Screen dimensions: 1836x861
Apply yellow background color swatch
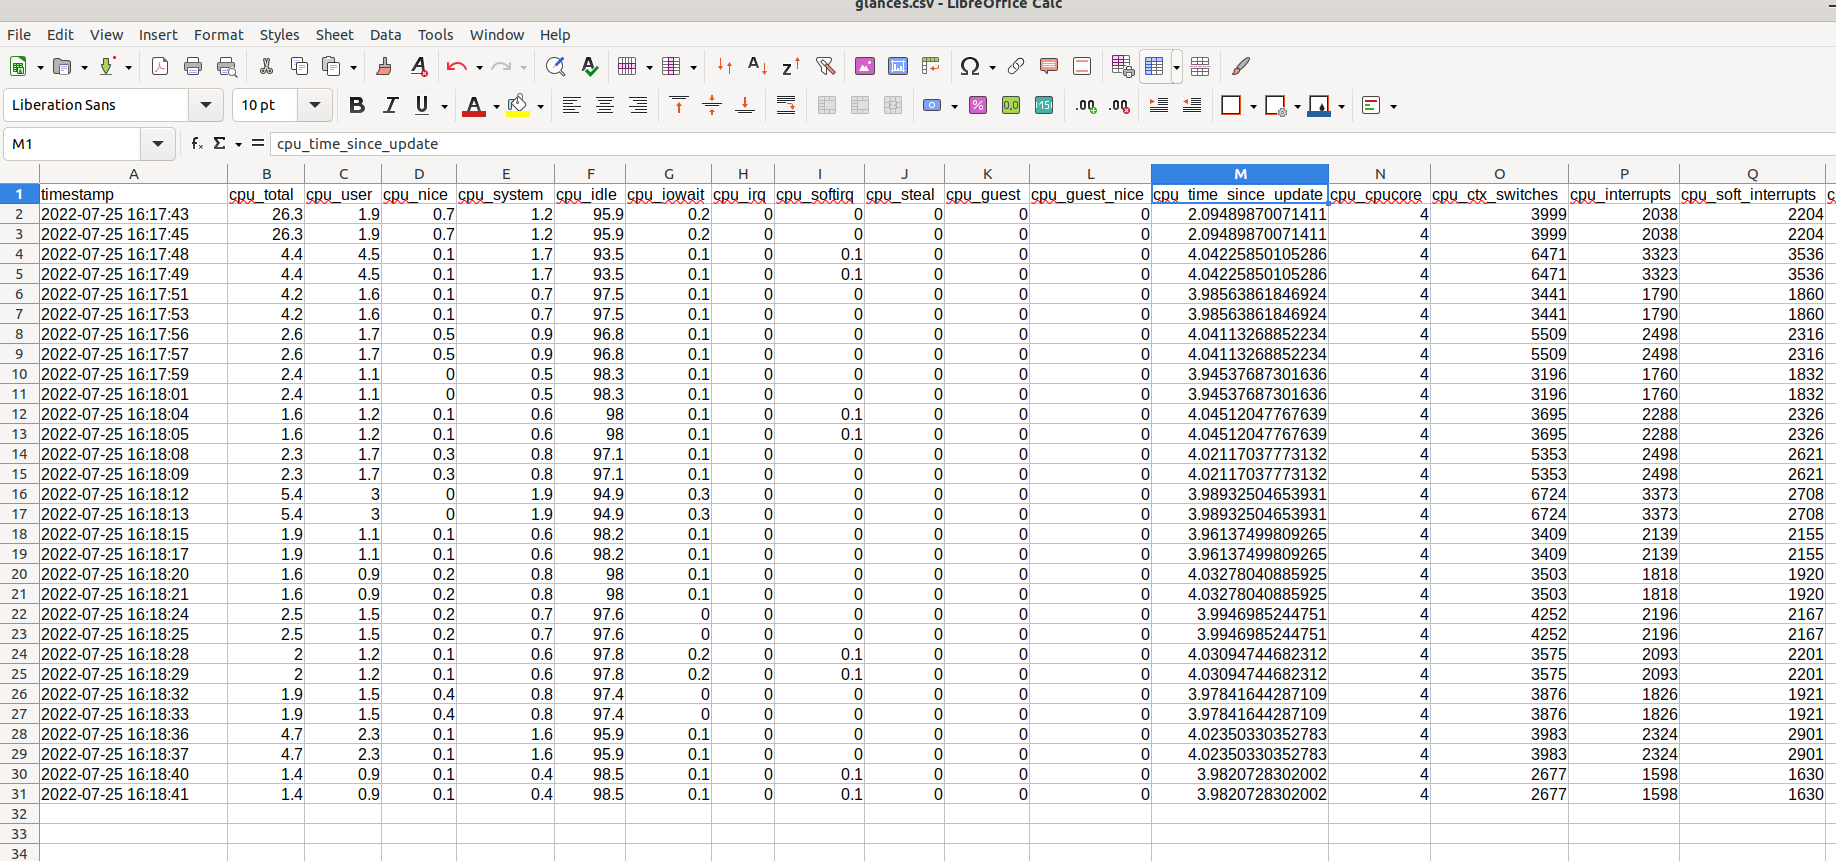coord(517,105)
